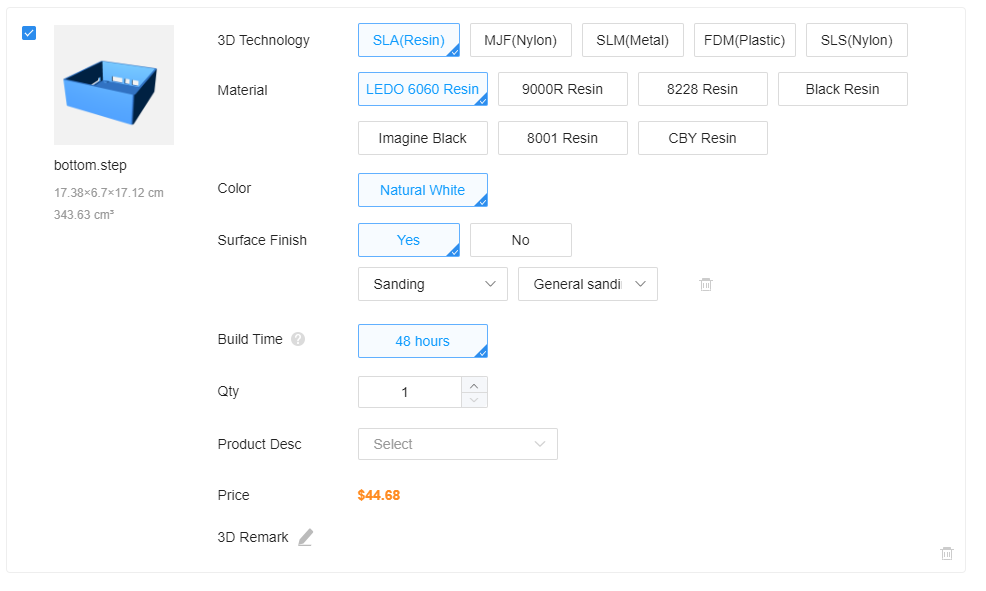Delete the sanding surface finish row
Screen dimensions: 986x591
[x=706, y=285]
